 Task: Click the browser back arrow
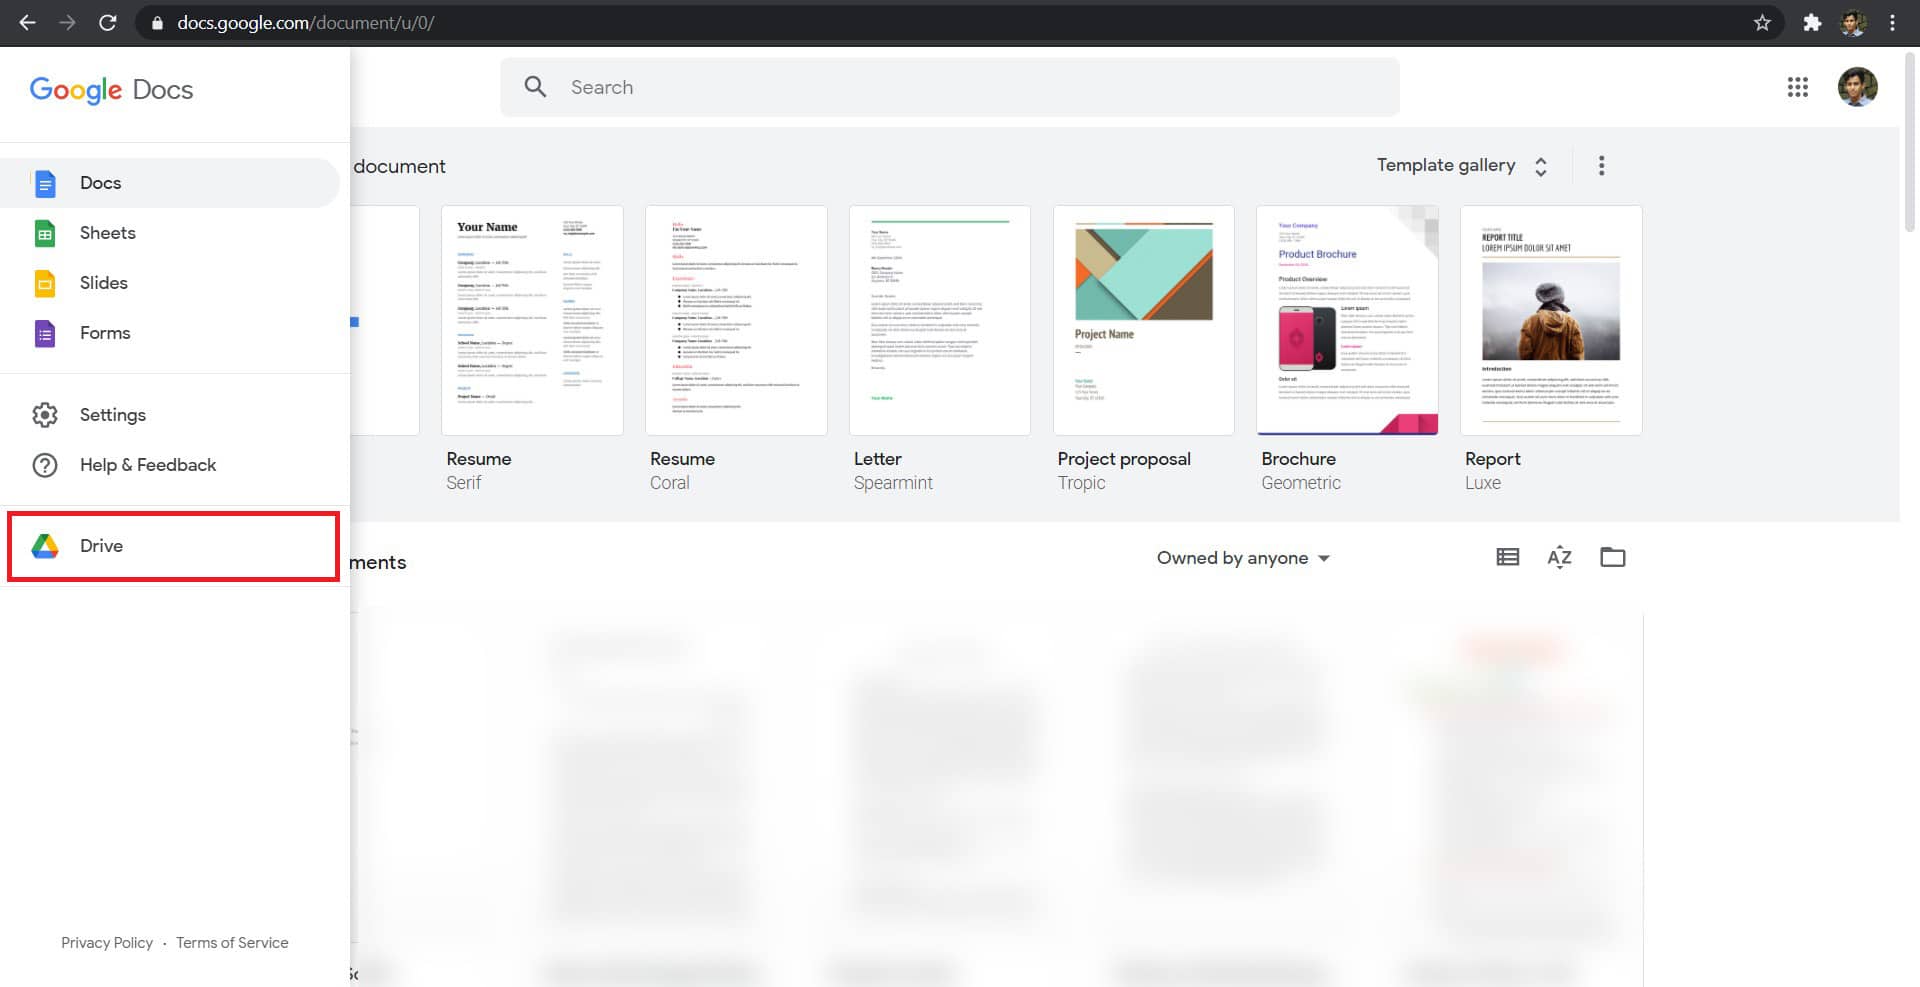pos(27,22)
